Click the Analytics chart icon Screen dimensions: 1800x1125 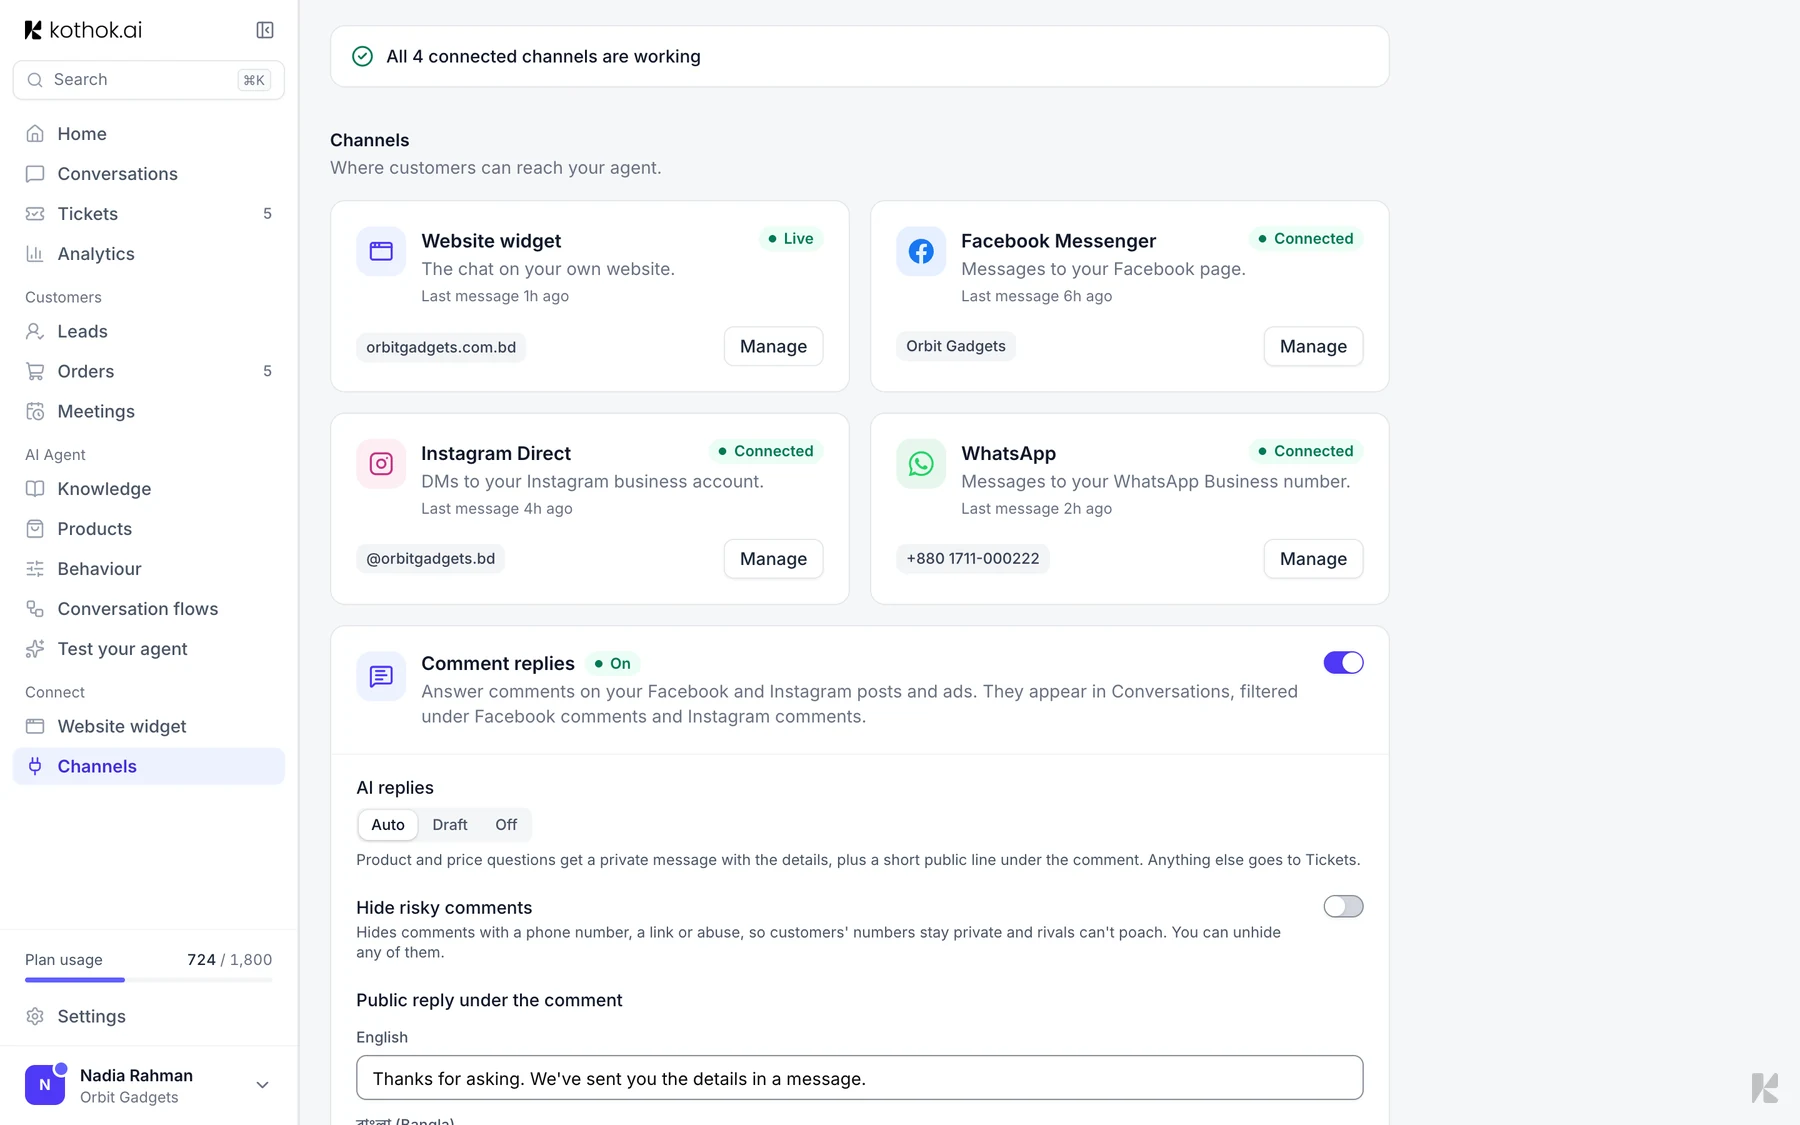coord(35,254)
